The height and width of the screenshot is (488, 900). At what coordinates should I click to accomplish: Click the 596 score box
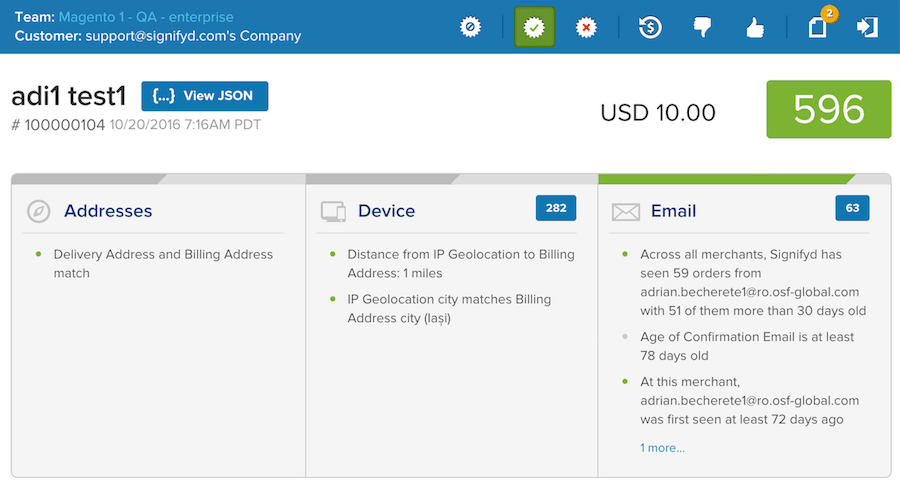[828, 110]
